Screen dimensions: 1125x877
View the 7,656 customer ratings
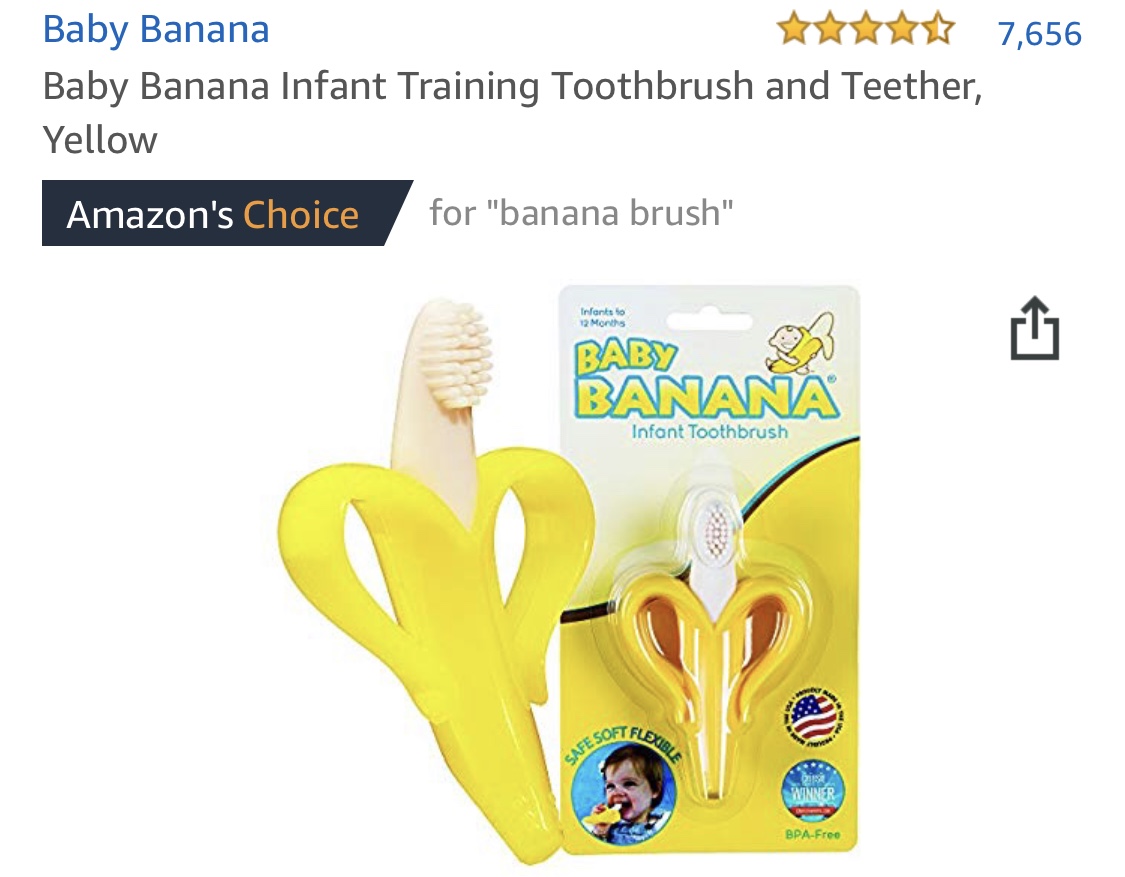[1040, 34]
